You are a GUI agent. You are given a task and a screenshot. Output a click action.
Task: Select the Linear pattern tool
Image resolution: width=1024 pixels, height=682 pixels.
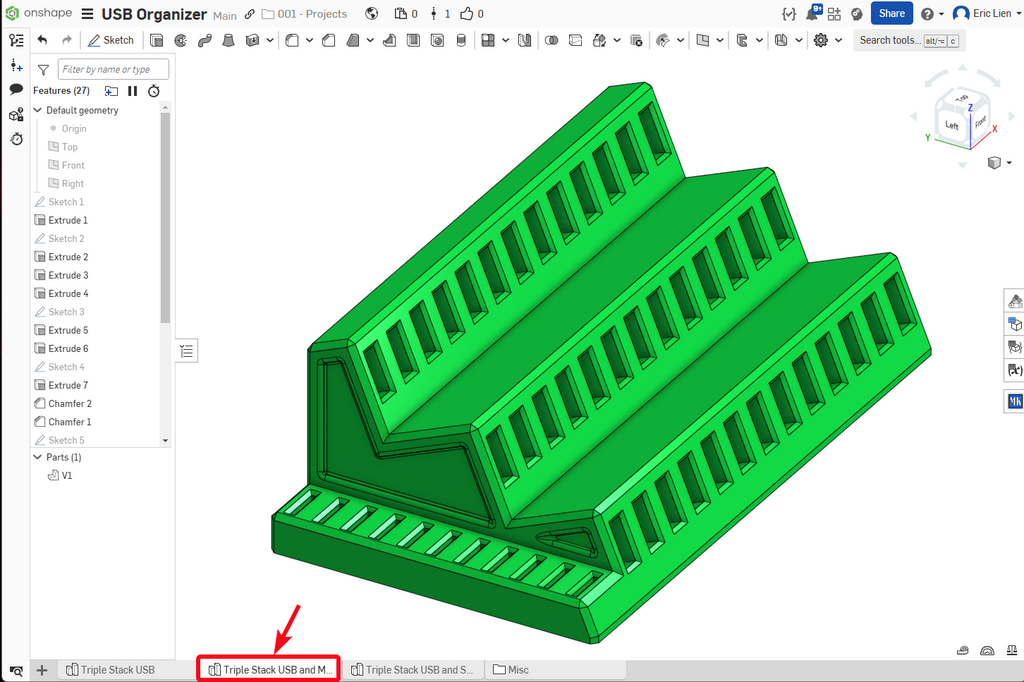pyautogui.click(x=488, y=41)
